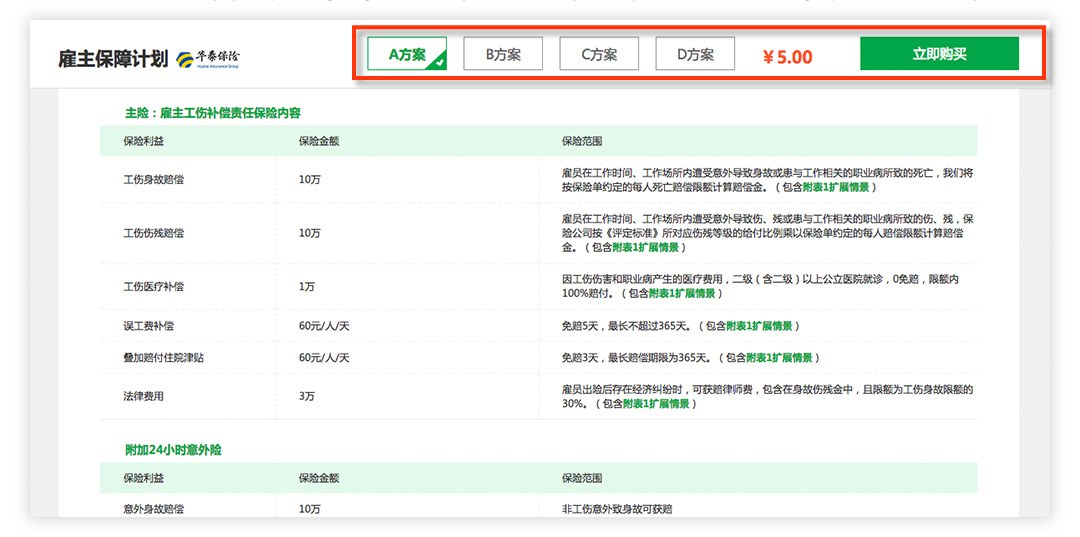Screen dimensions: 1080x537
Task: Select the D方案 plan option
Action: (x=695, y=54)
